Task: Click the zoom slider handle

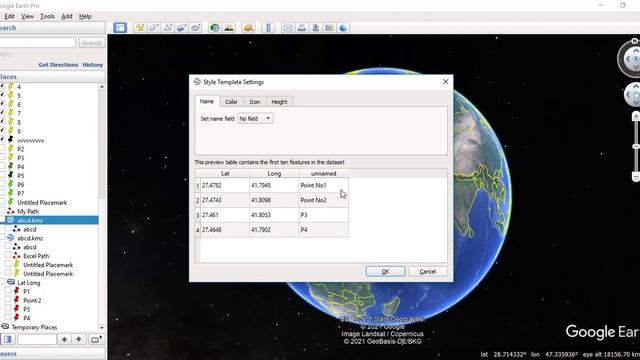Action: 636,146
